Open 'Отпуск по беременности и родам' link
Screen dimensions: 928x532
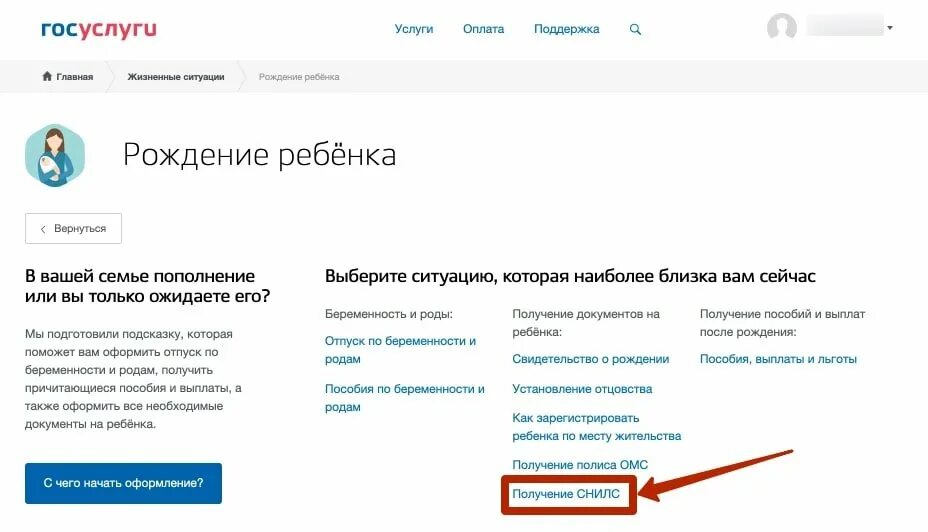[400, 350]
